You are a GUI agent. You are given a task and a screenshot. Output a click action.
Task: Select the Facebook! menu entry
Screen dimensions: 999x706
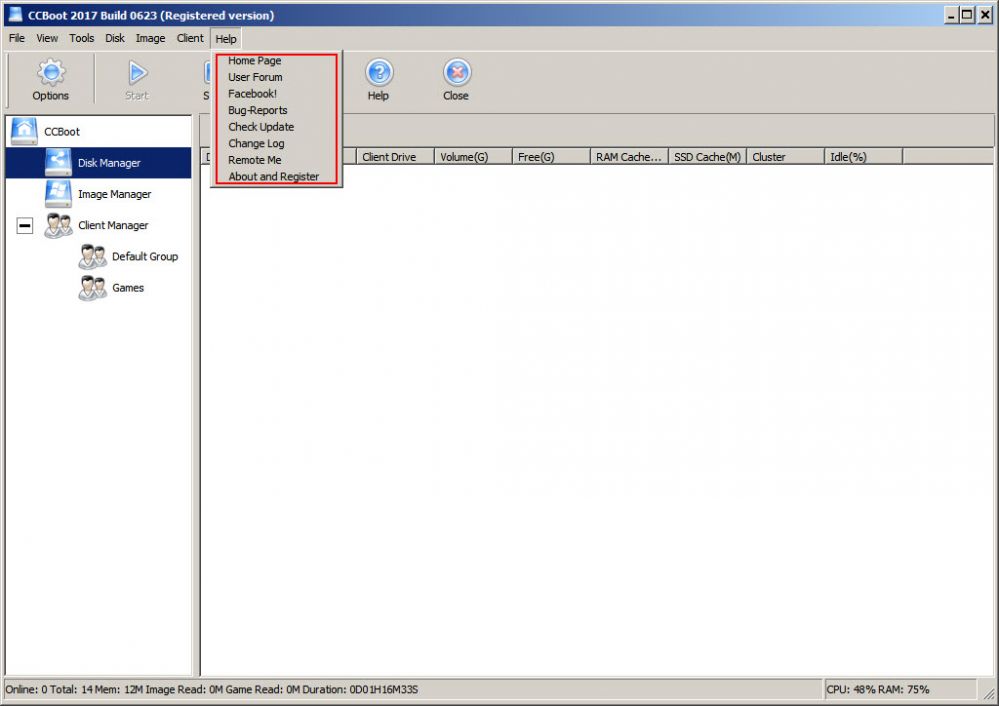point(252,94)
